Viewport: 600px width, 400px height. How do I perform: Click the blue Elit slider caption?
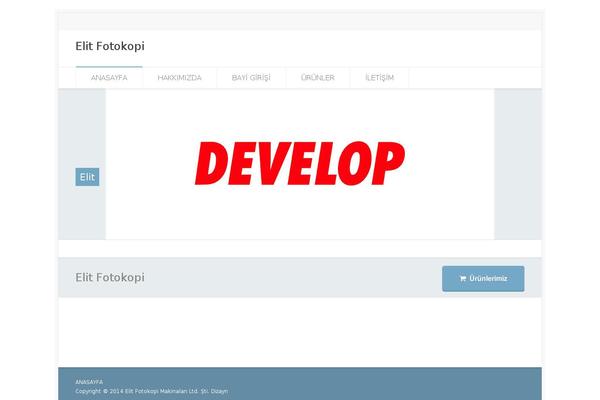click(x=87, y=177)
